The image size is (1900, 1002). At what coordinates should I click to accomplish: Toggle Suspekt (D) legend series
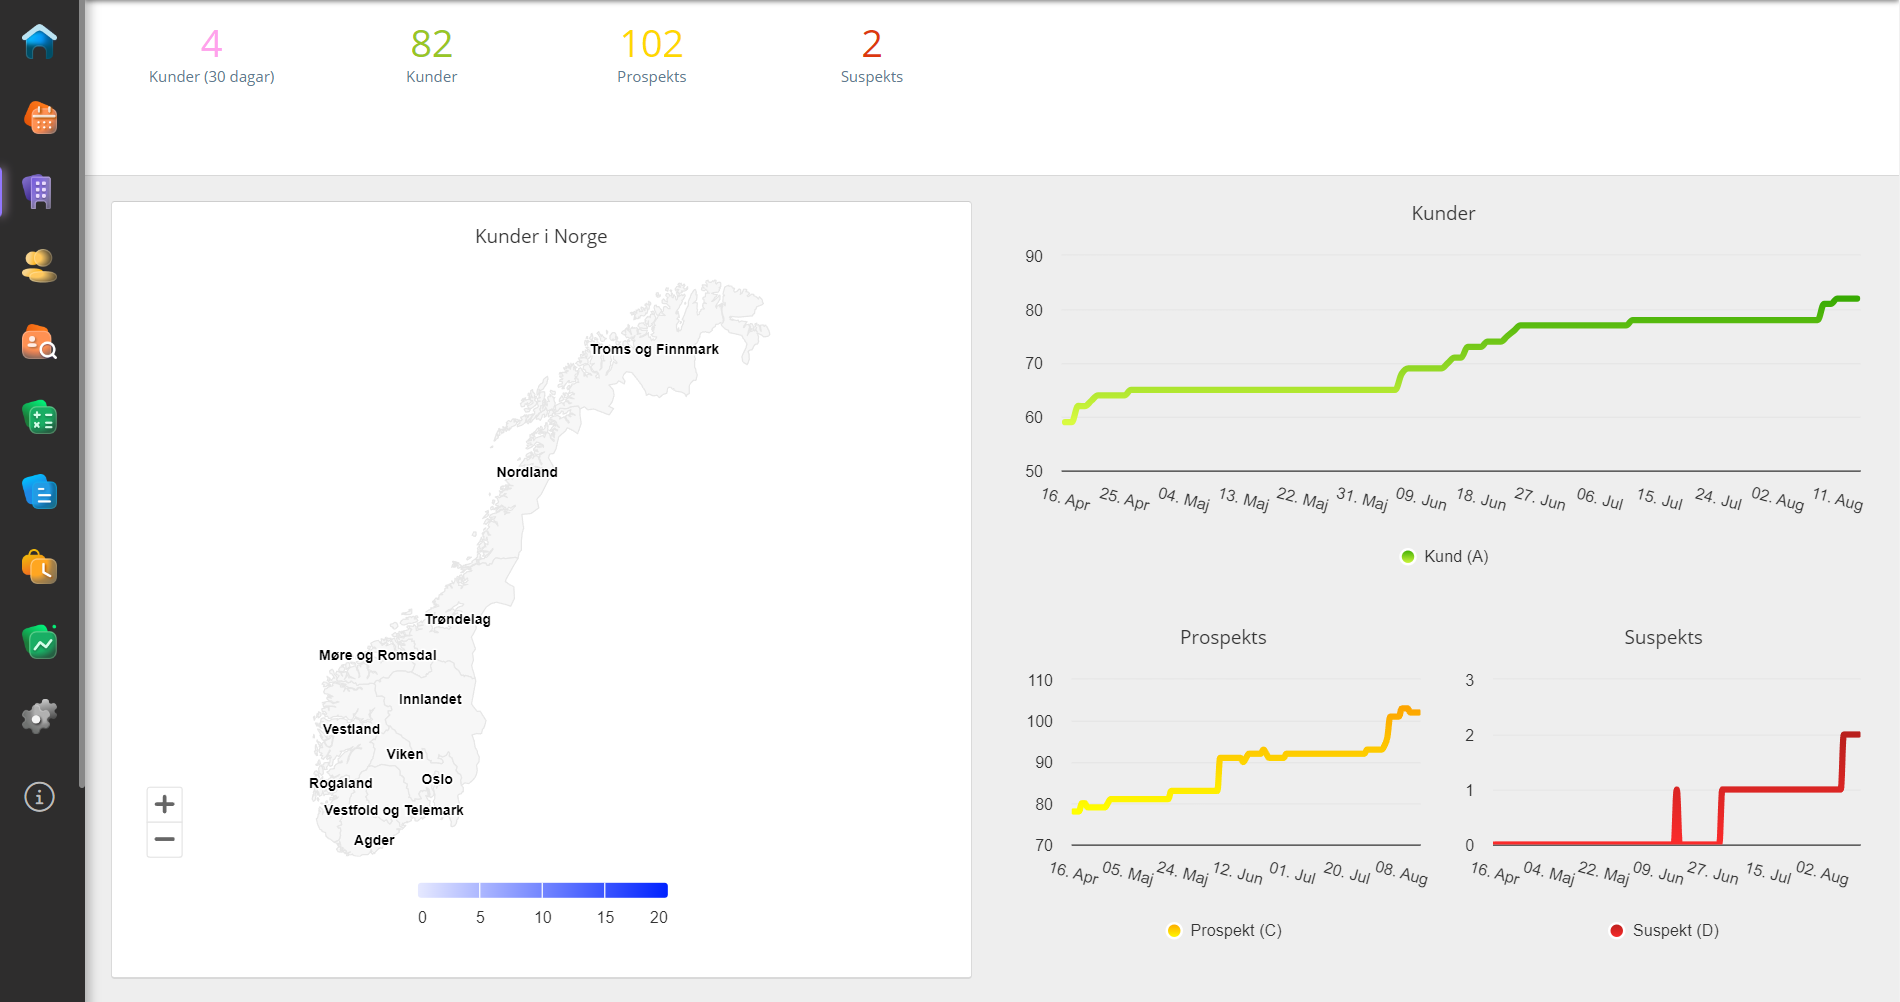(1664, 931)
